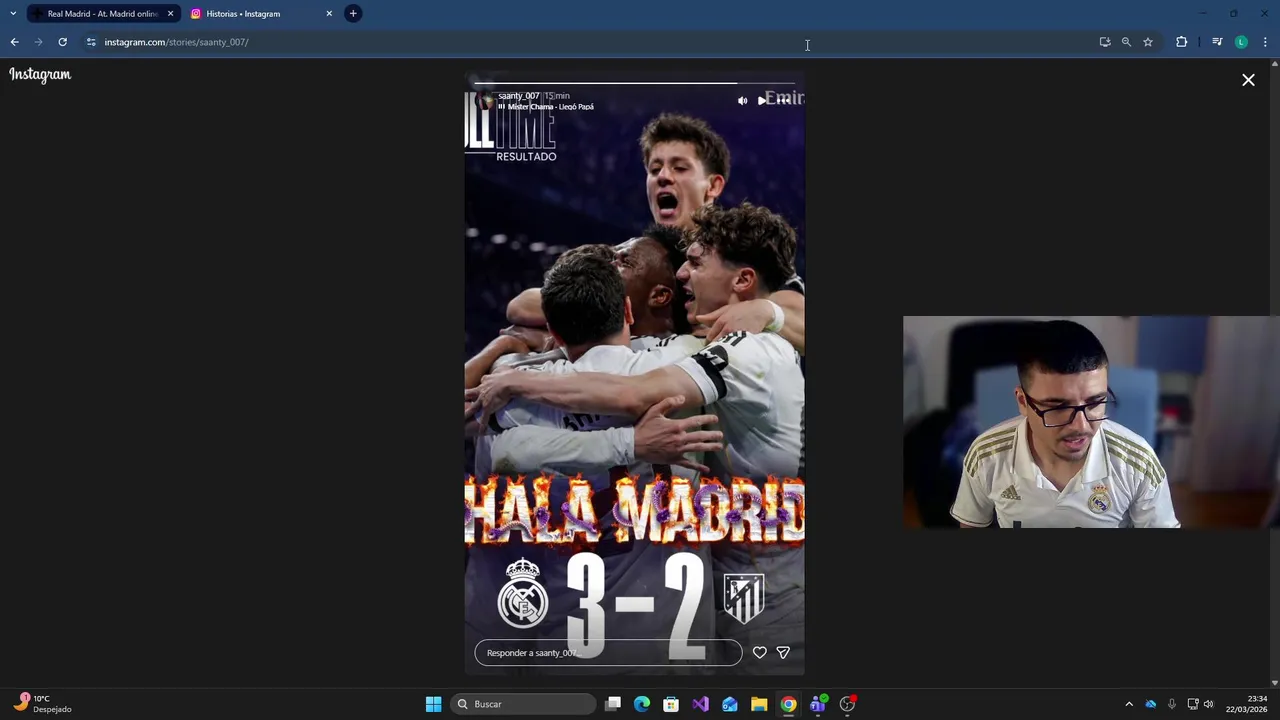Image resolution: width=1280 pixels, height=720 pixels.
Task: Expand the tab search dropdown
Action: (13, 14)
